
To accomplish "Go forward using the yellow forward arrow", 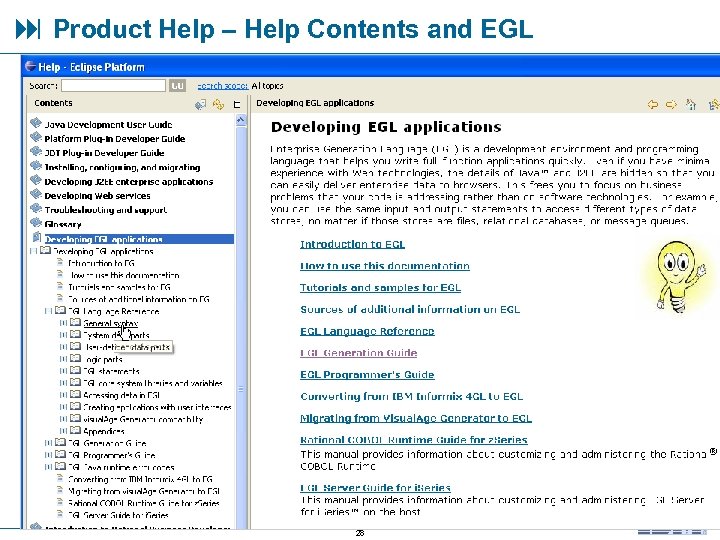I will pyautogui.click(x=671, y=104).
